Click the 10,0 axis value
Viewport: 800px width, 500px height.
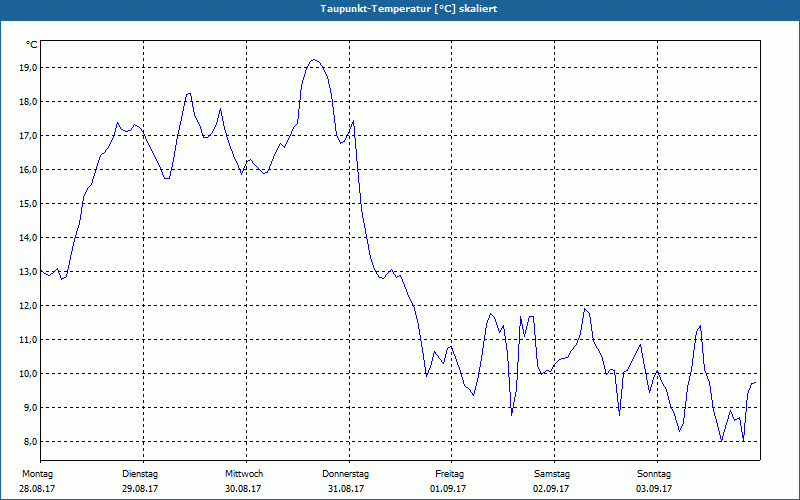(27, 374)
